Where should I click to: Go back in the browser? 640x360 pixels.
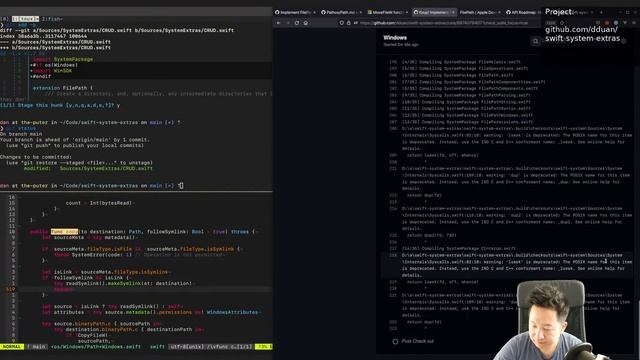click(279, 23)
